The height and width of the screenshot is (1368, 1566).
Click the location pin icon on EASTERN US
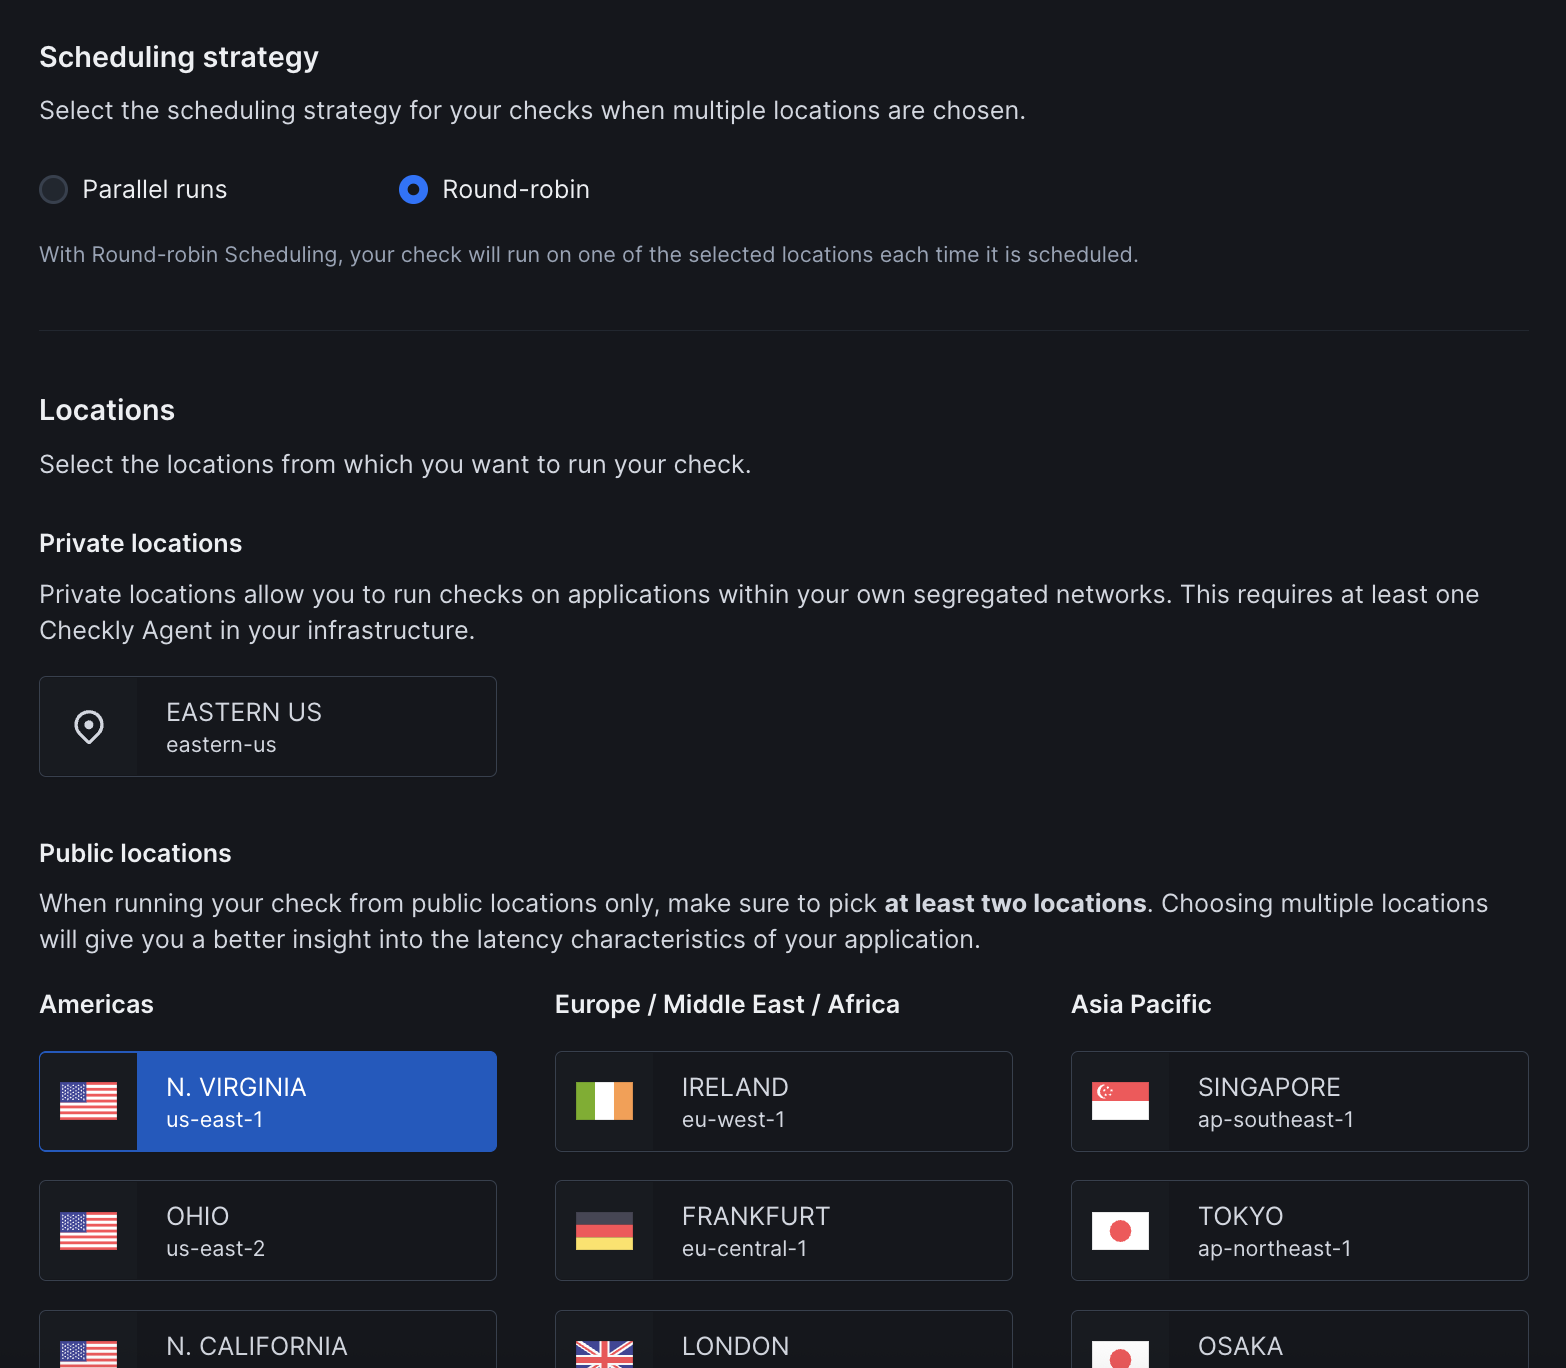point(89,726)
